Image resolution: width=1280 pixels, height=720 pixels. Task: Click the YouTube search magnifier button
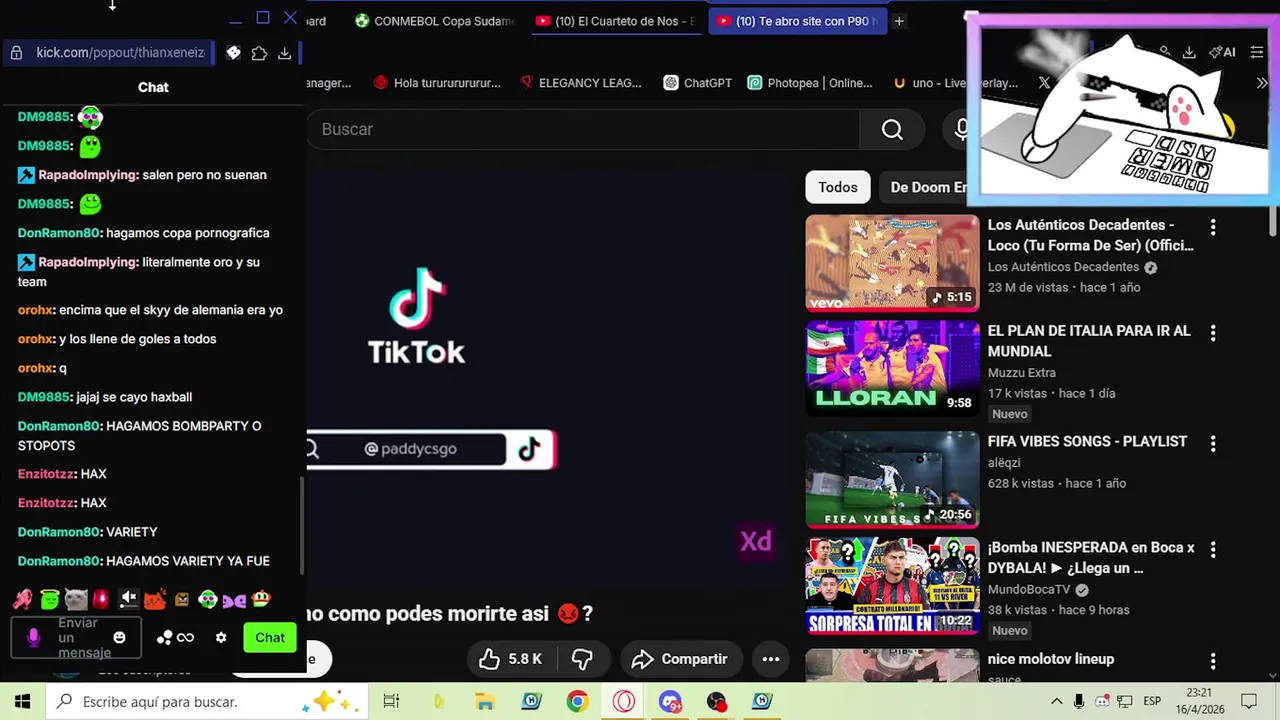(892, 129)
